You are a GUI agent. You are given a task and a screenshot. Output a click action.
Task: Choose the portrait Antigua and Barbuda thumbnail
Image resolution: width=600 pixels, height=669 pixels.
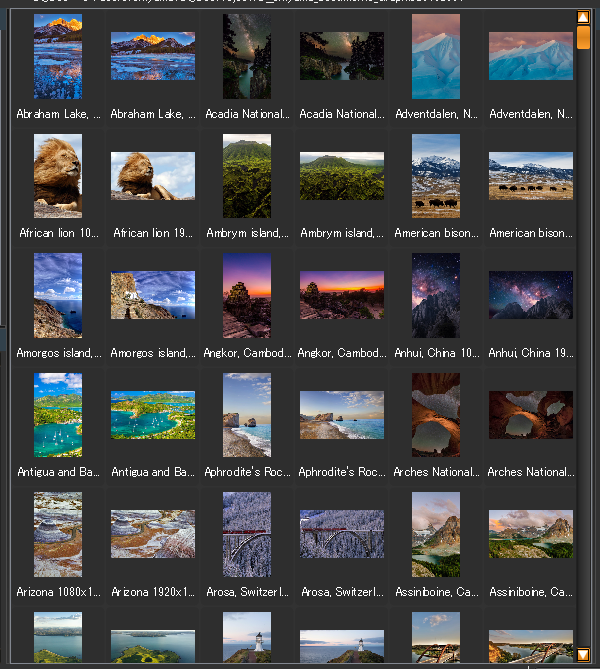tap(58, 415)
